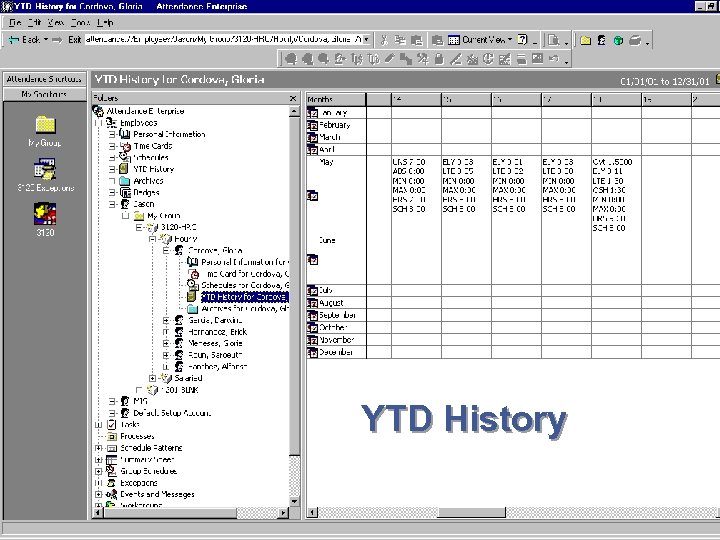This screenshot has width=720, height=540.
Task: Select the 'Processes' tree item
Action: click(137, 436)
